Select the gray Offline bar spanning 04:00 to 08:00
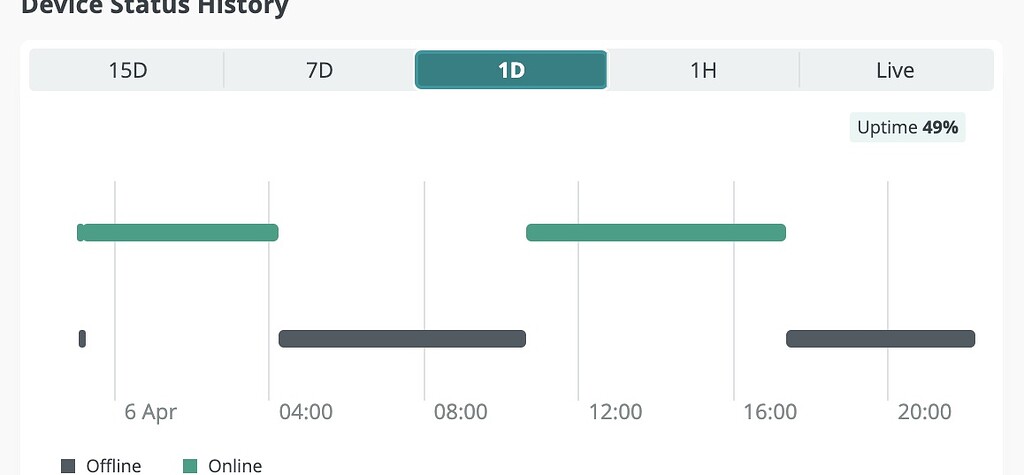The image size is (1024, 475). (402, 339)
